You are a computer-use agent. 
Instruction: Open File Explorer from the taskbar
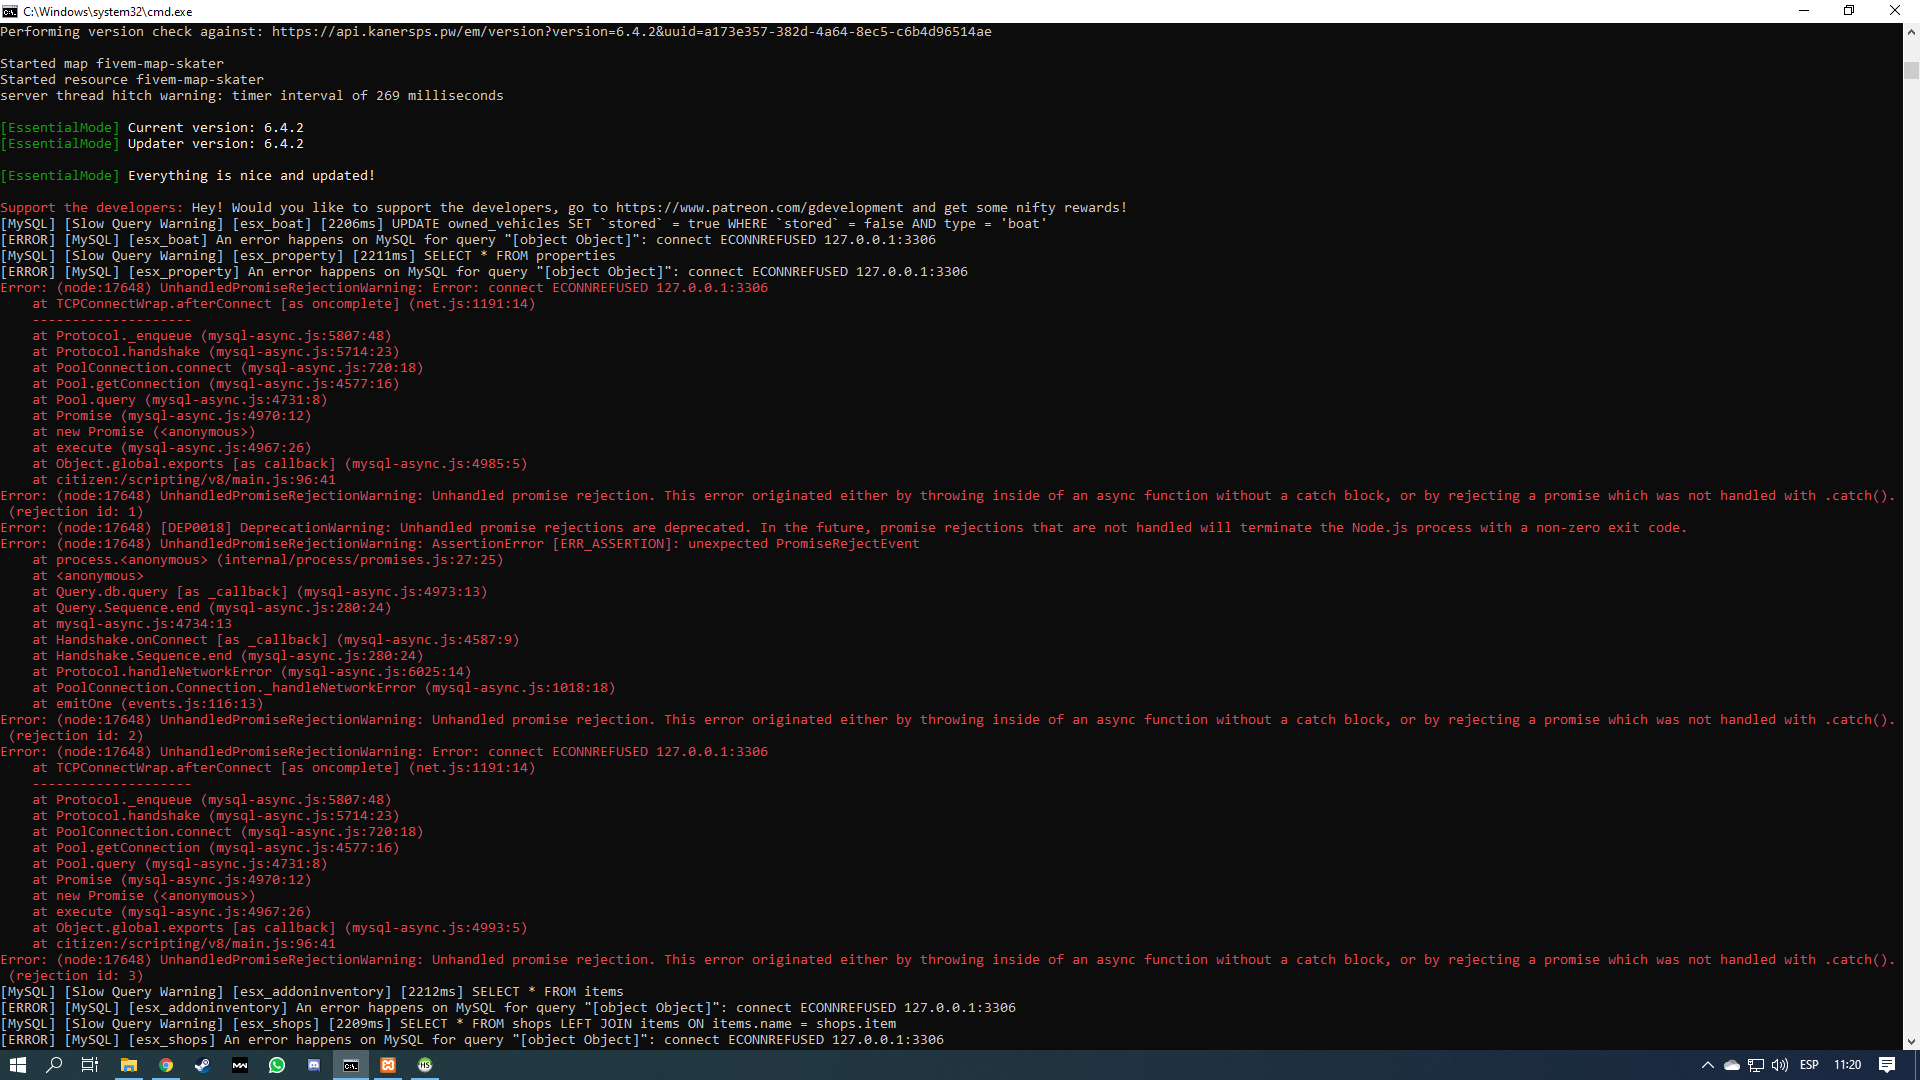[129, 1065]
